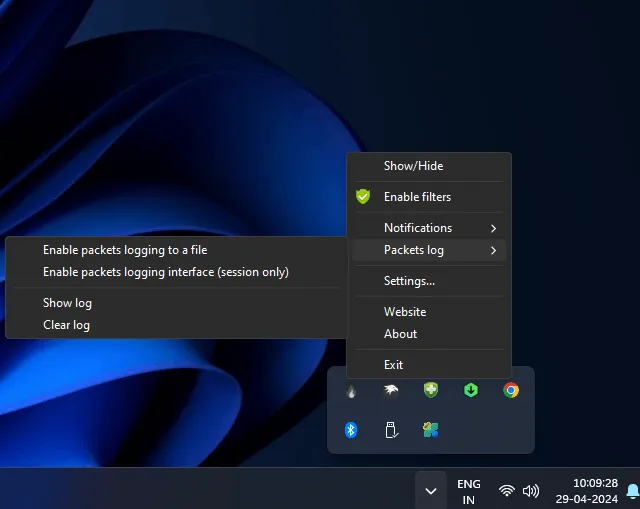Click the green download arrow tray icon
Viewport: 640px width, 509px height.
(471, 390)
